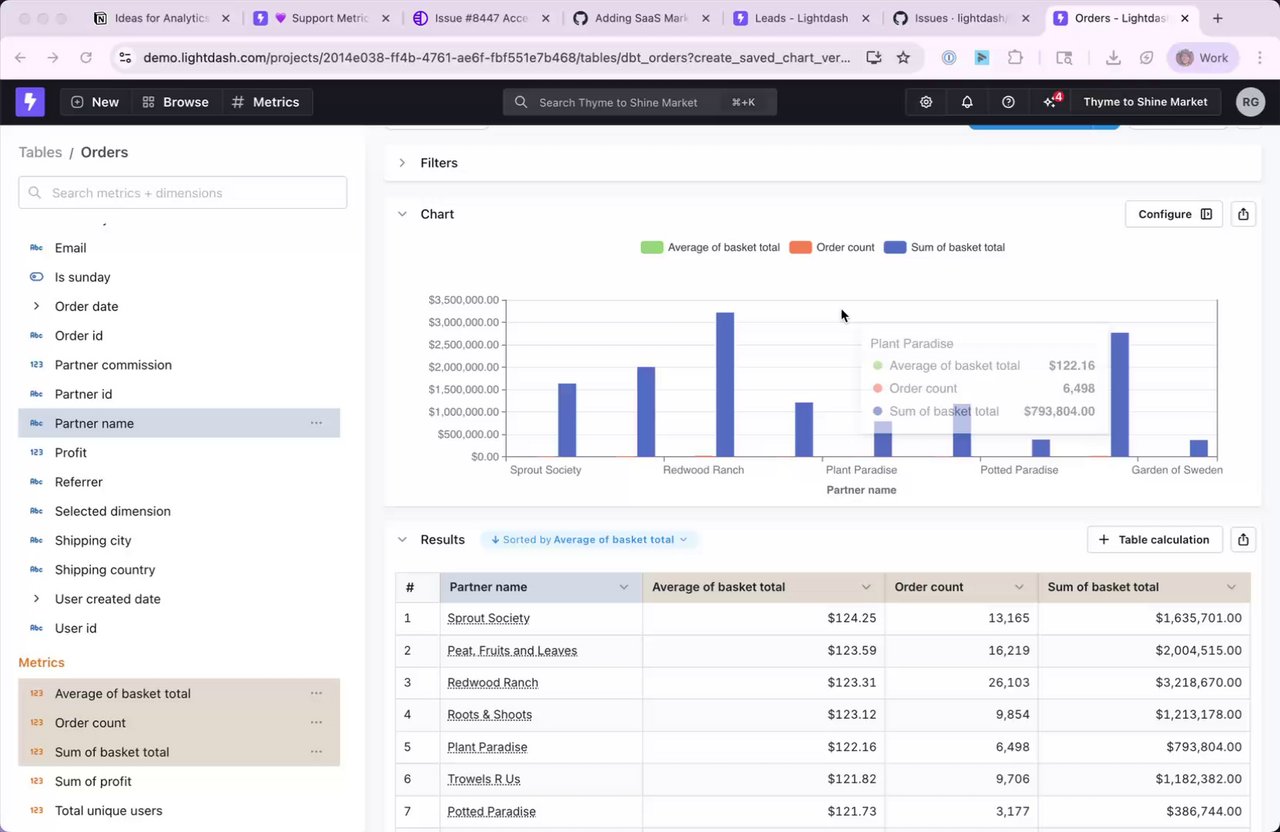Click the Search metrics + dimensions field
Image resolution: width=1280 pixels, height=832 pixels.
[x=183, y=193]
